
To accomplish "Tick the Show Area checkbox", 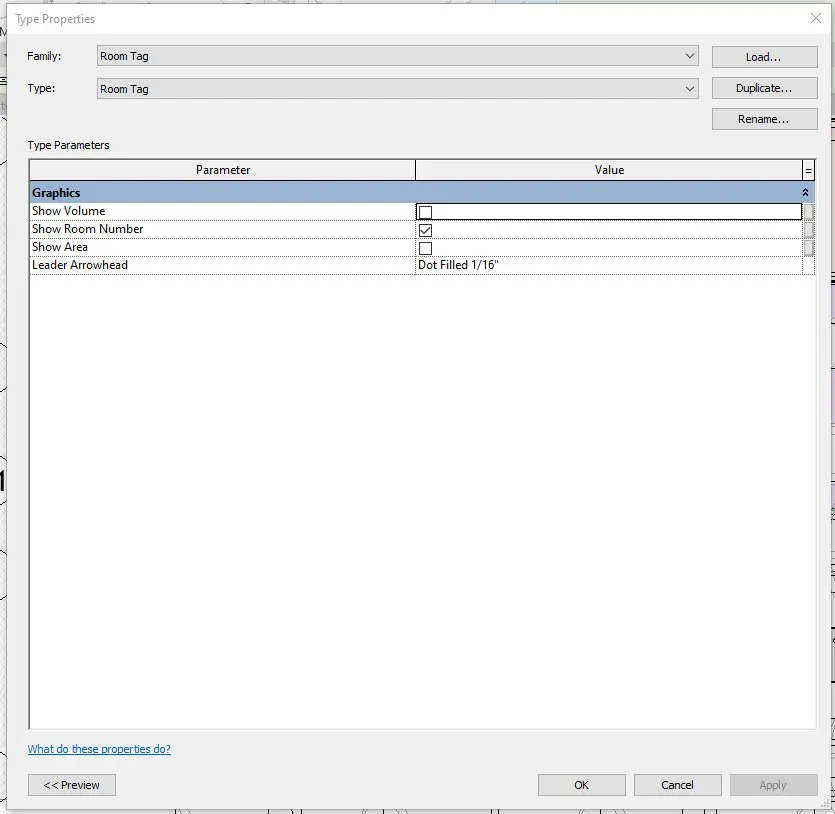I will 425,248.
